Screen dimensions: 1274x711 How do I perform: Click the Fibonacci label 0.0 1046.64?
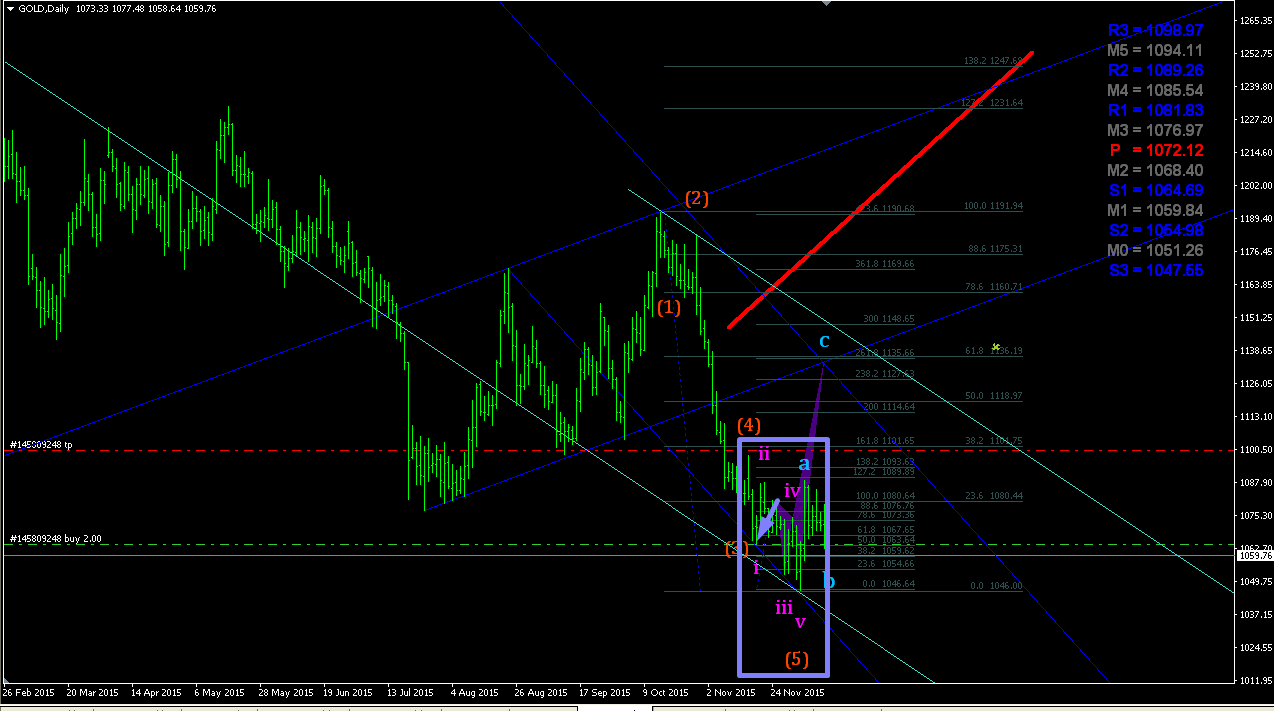point(888,583)
